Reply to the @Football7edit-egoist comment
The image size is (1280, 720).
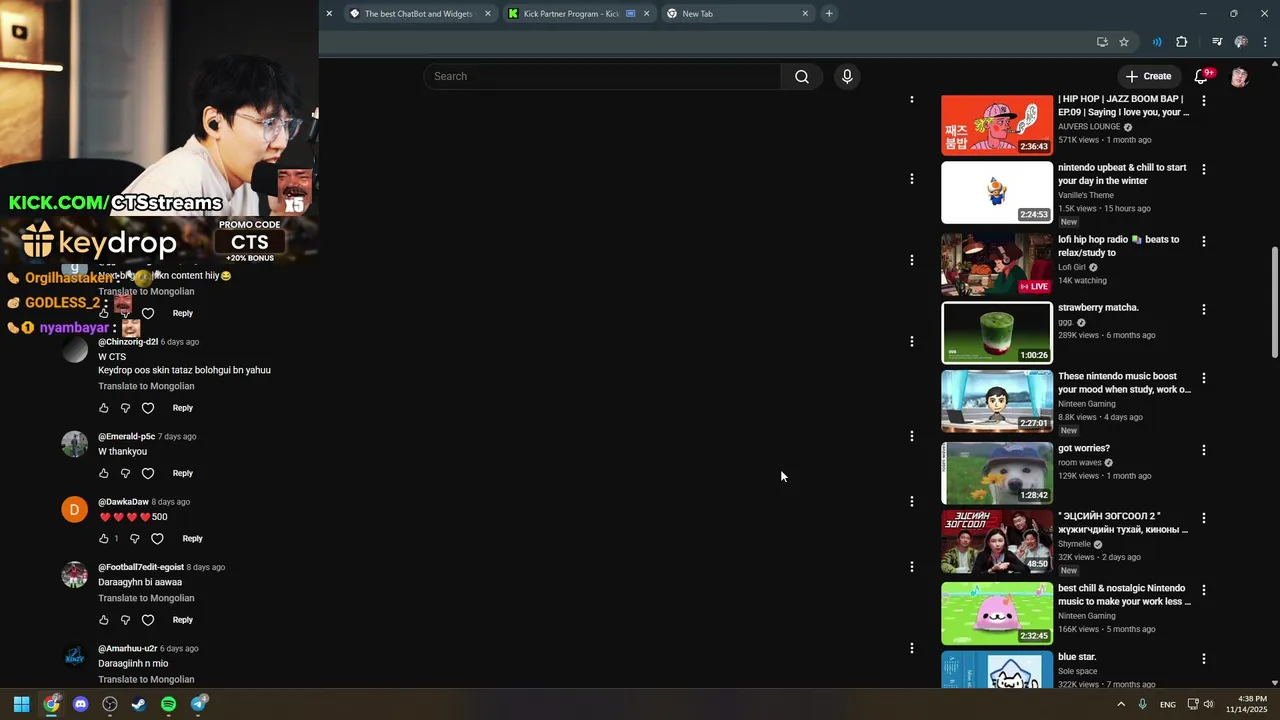[x=182, y=620]
